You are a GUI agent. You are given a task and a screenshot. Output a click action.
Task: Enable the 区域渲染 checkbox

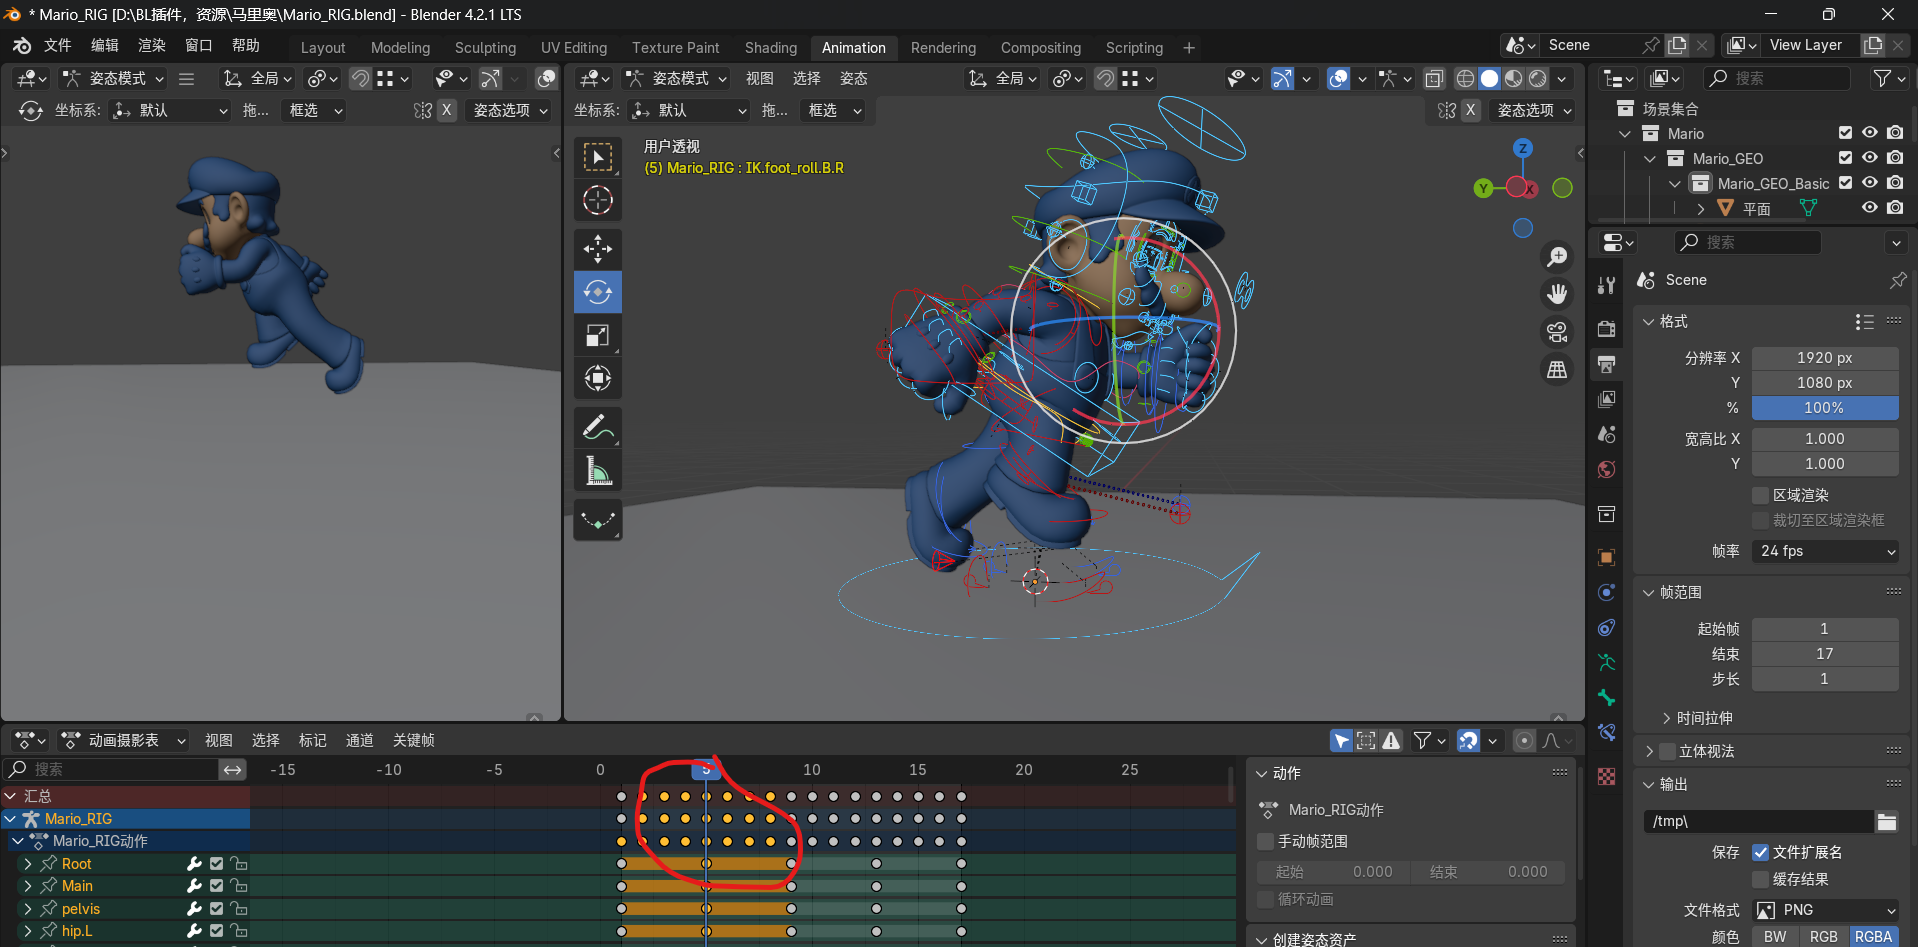pos(1761,495)
